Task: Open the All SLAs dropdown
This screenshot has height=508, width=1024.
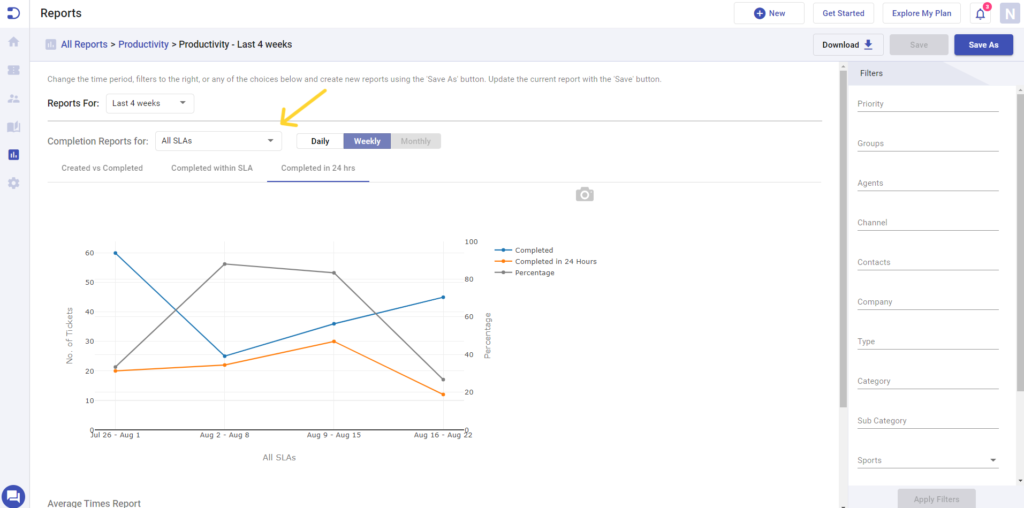Action: [218, 140]
